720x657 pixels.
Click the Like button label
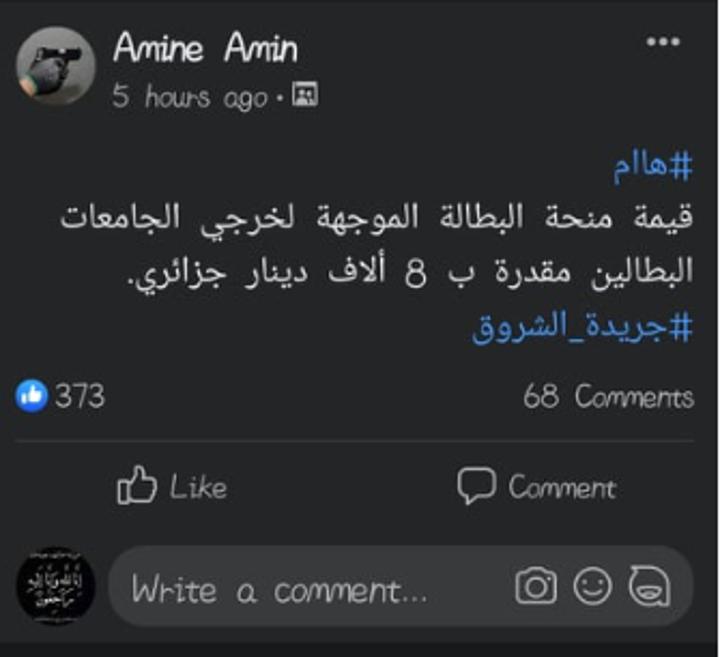click(198, 487)
